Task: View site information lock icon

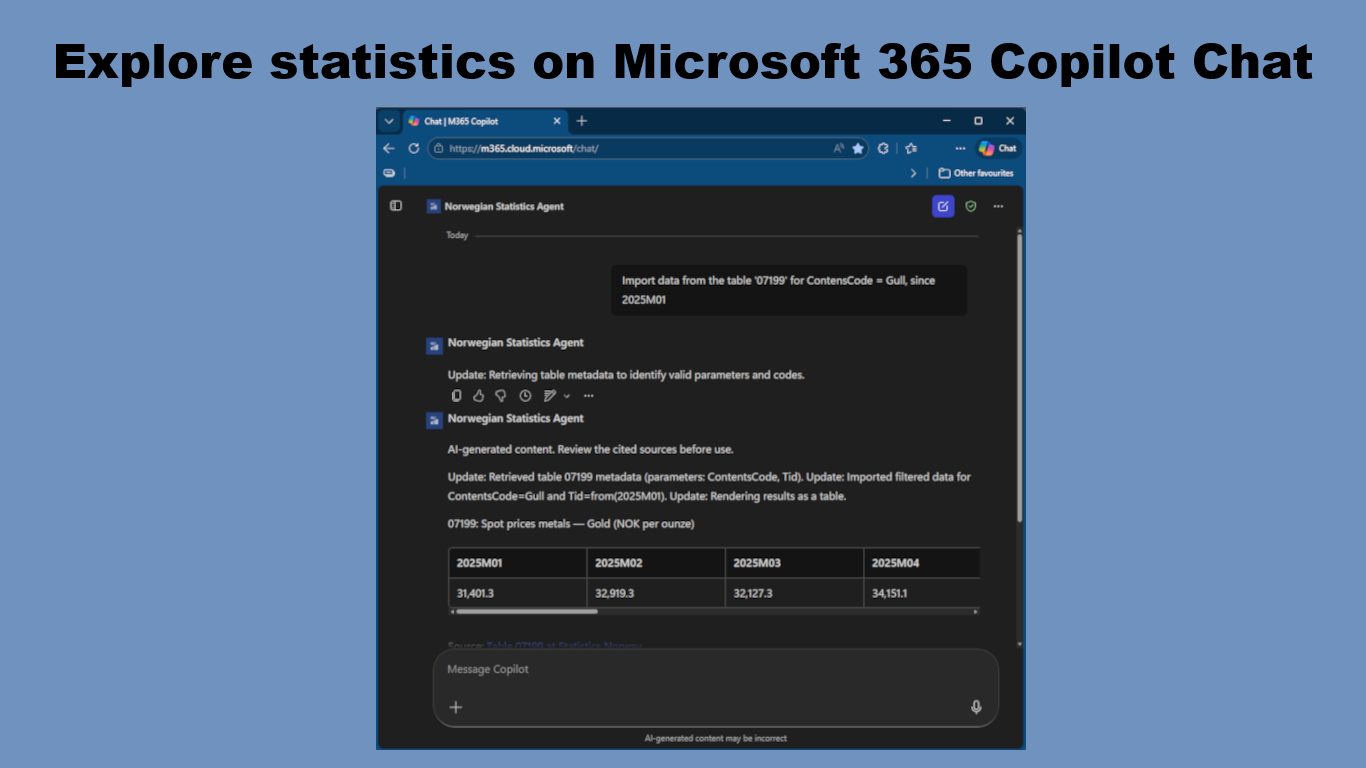Action: [x=438, y=148]
